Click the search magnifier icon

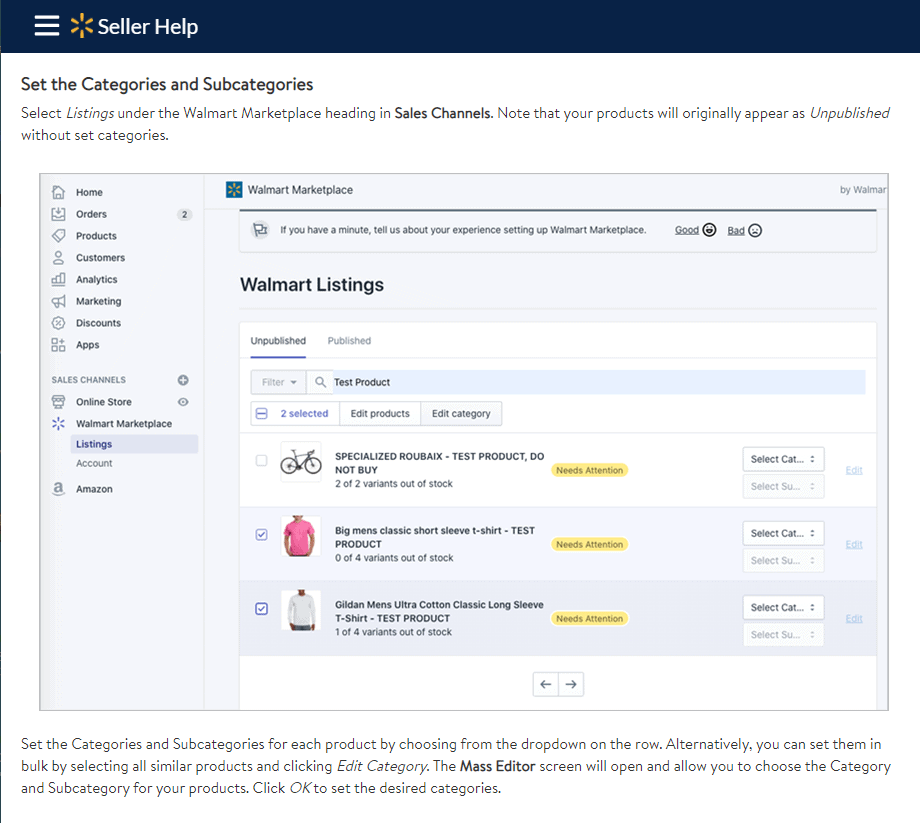tap(320, 382)
